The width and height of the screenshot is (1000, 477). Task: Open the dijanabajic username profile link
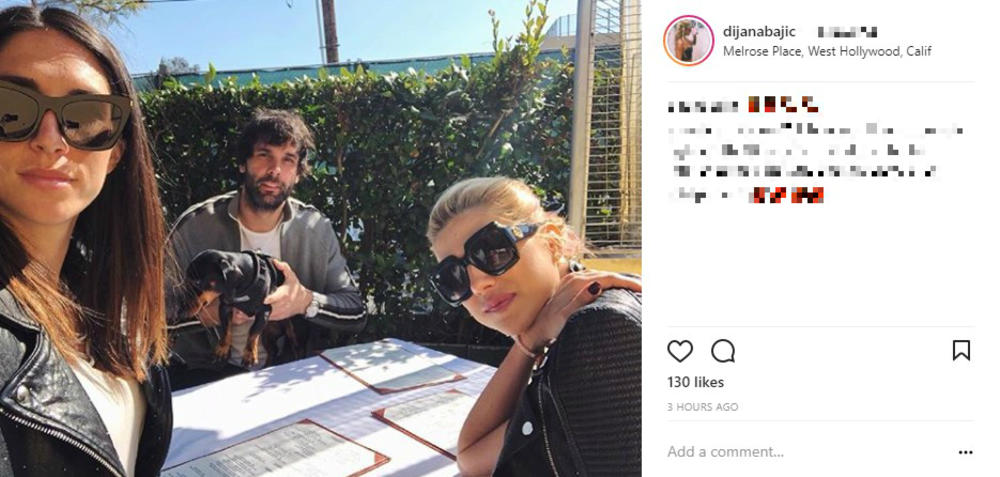pyautogui.click(x=759, y=32)
